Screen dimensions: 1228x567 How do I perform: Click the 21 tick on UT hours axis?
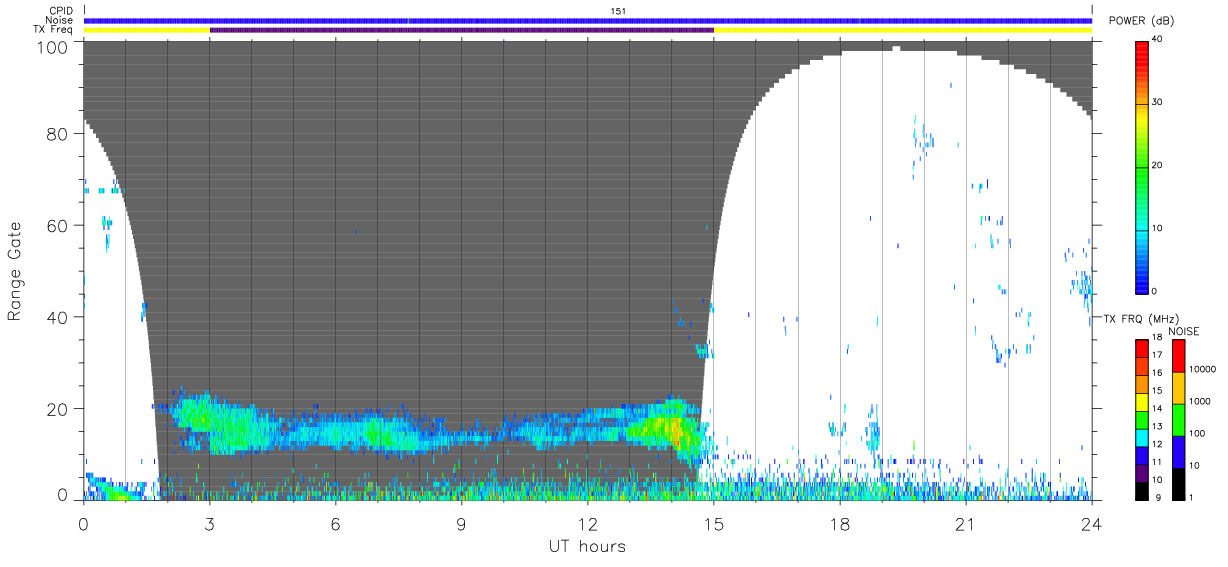(x=966, y=523)
